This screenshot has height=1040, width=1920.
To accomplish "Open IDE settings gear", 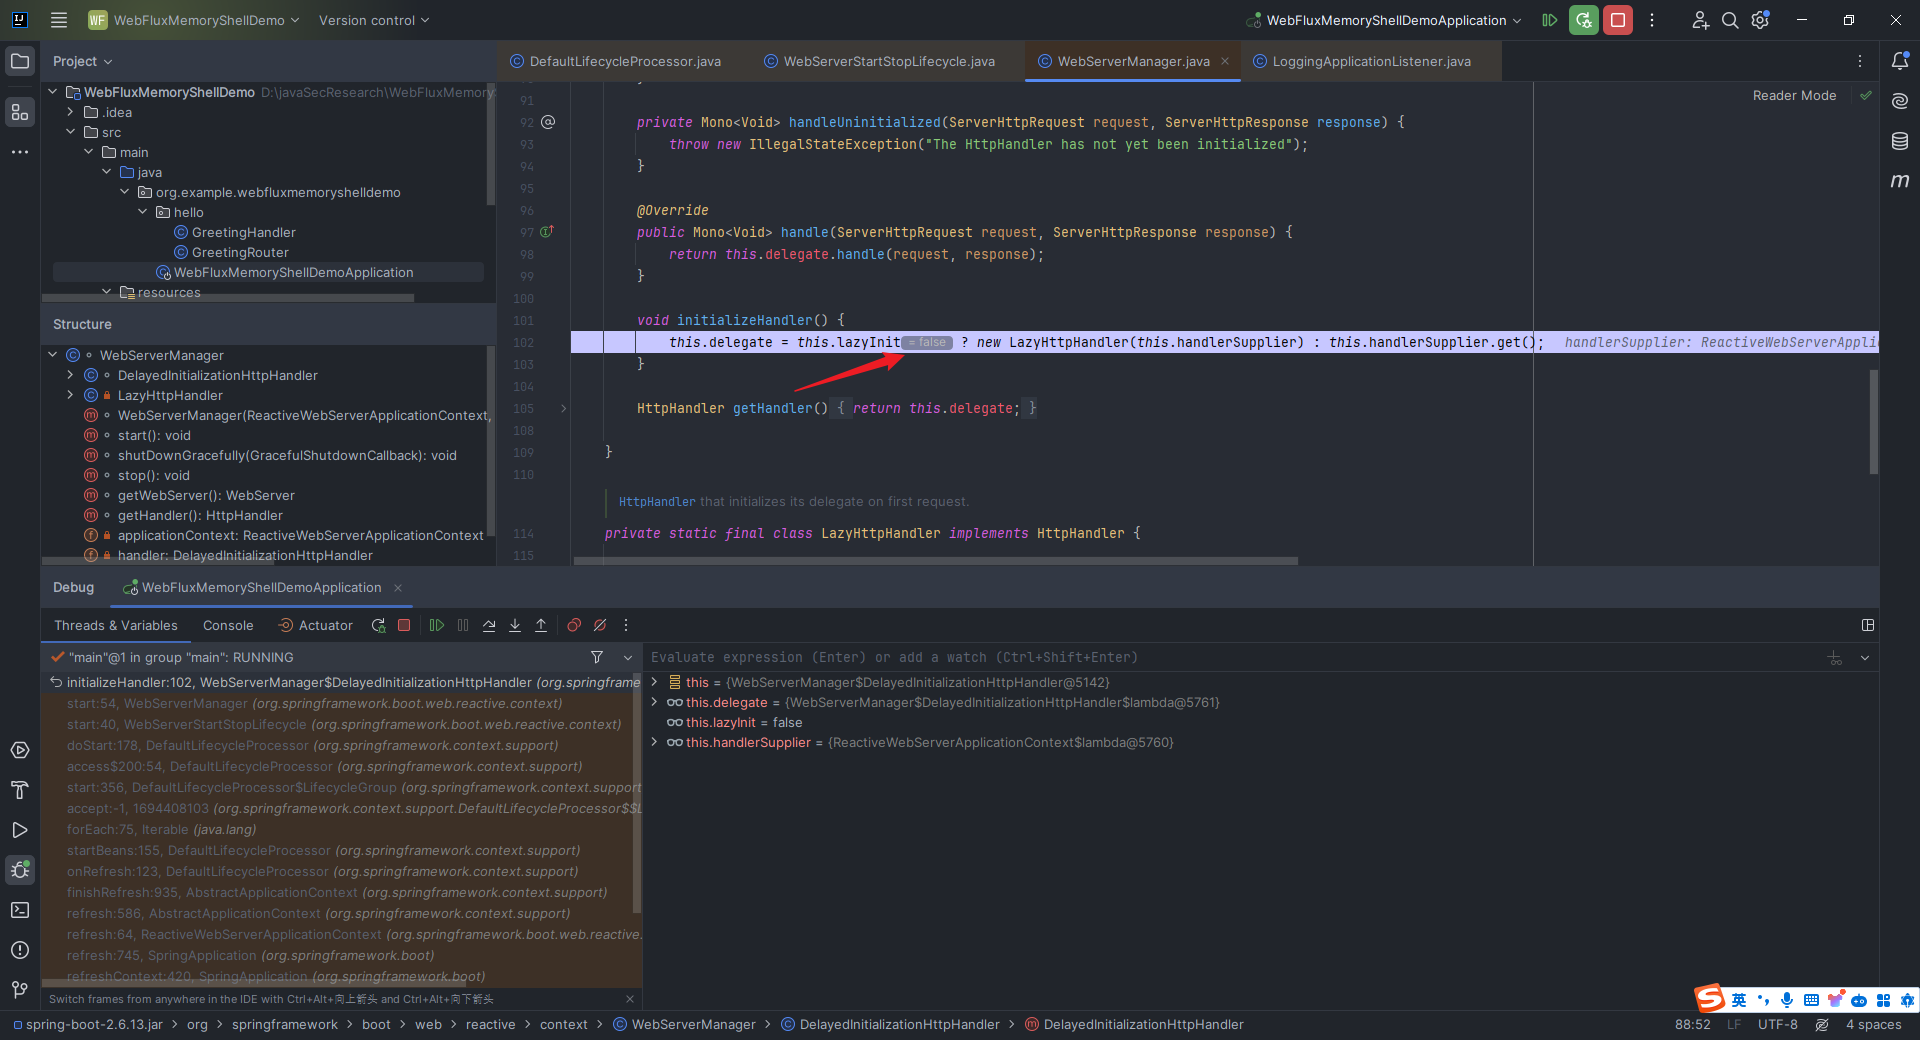I will click(x=1761, y=20).
